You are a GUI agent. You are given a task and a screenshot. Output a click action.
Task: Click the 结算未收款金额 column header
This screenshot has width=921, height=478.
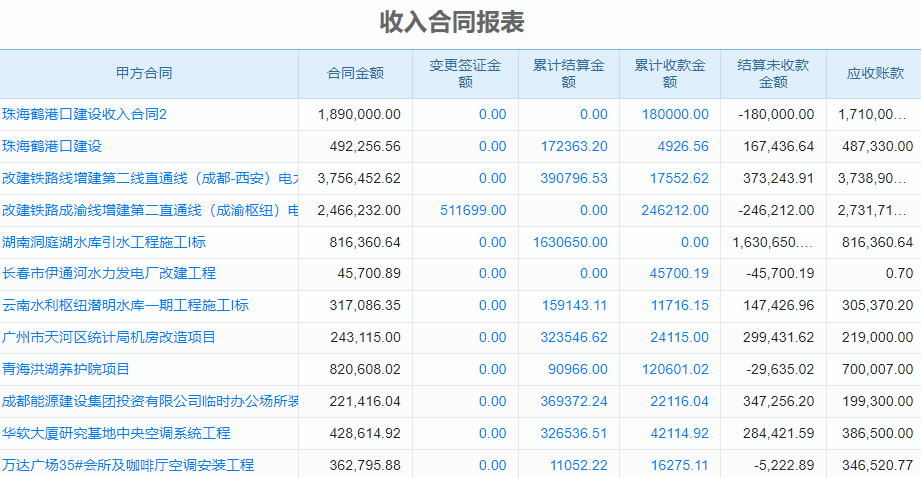(x=773, y=74)
